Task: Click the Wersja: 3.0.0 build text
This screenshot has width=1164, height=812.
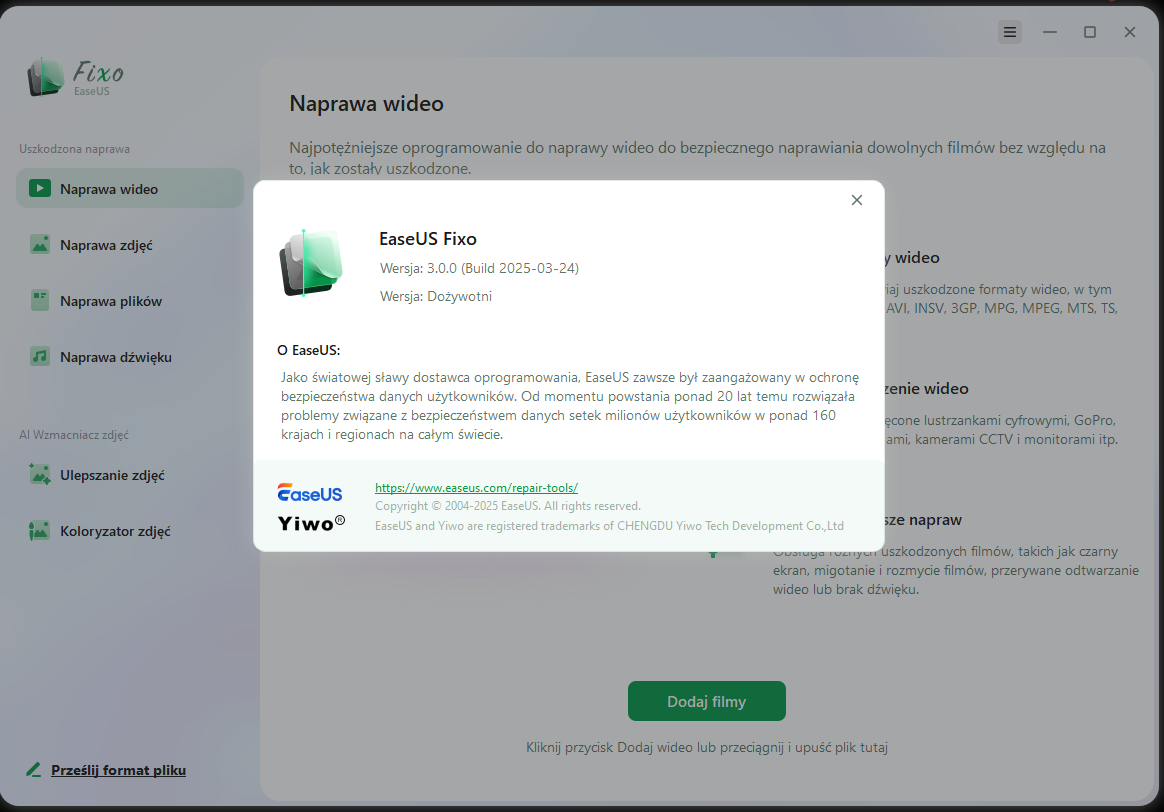Action: [x=479, y=268]
